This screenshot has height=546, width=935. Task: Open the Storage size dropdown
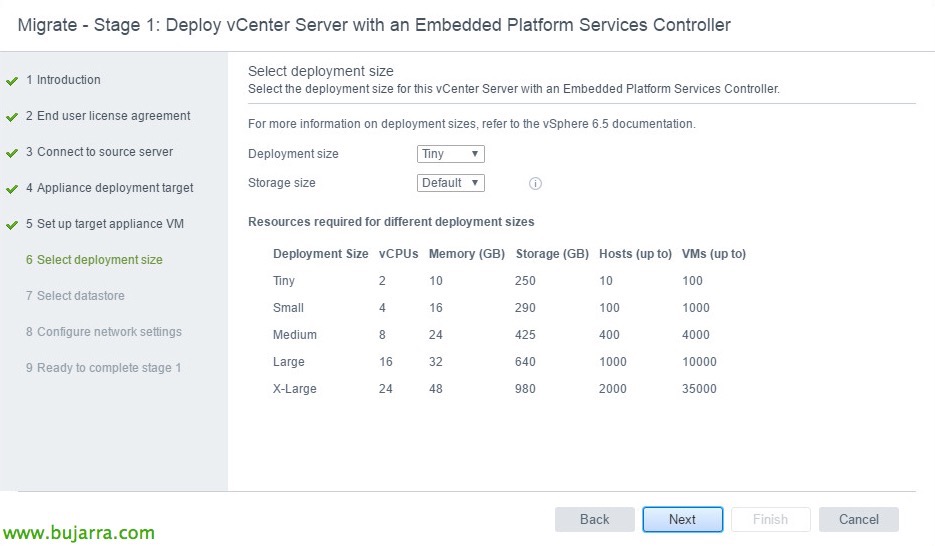click(450, 183)
